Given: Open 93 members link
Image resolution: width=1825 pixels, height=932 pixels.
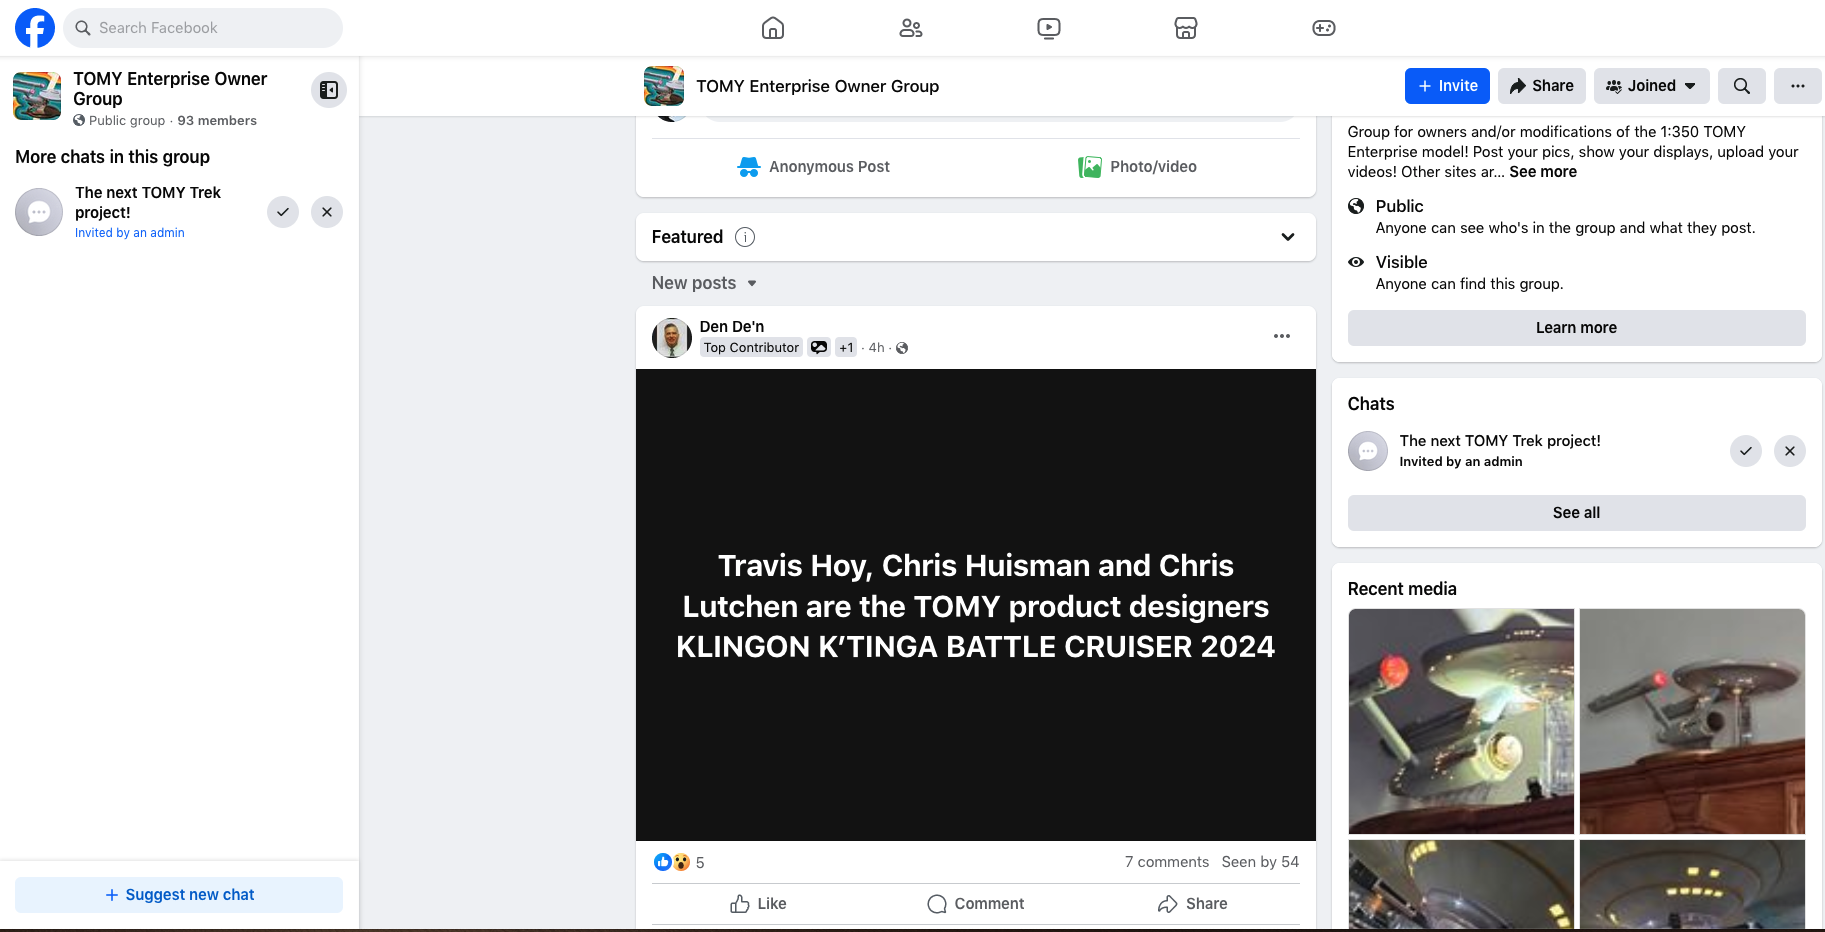Looking at the screenshot, I should (217, 121).
